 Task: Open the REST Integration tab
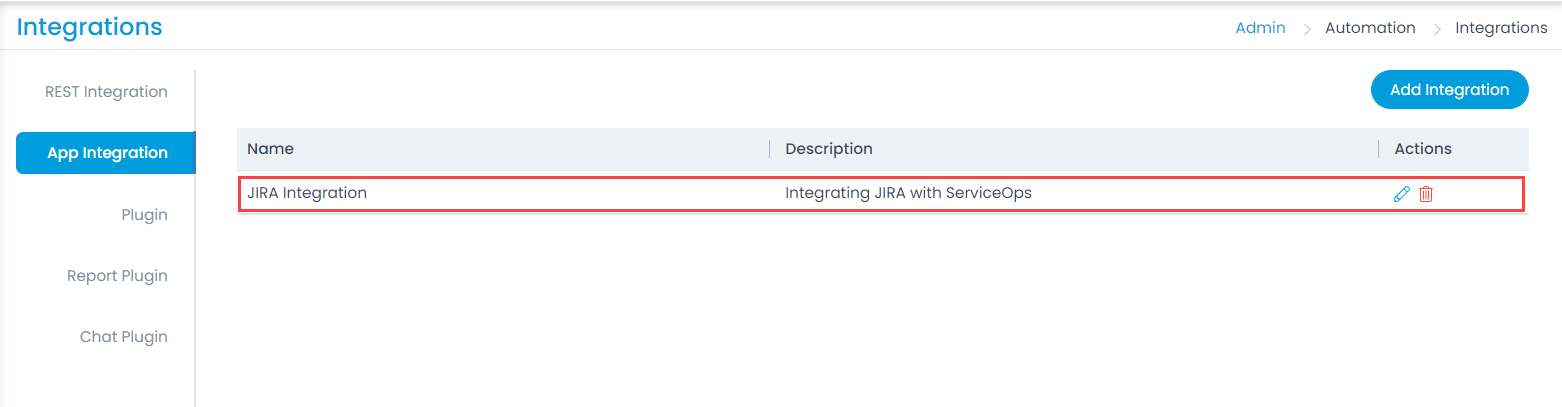tap(106, 92)
